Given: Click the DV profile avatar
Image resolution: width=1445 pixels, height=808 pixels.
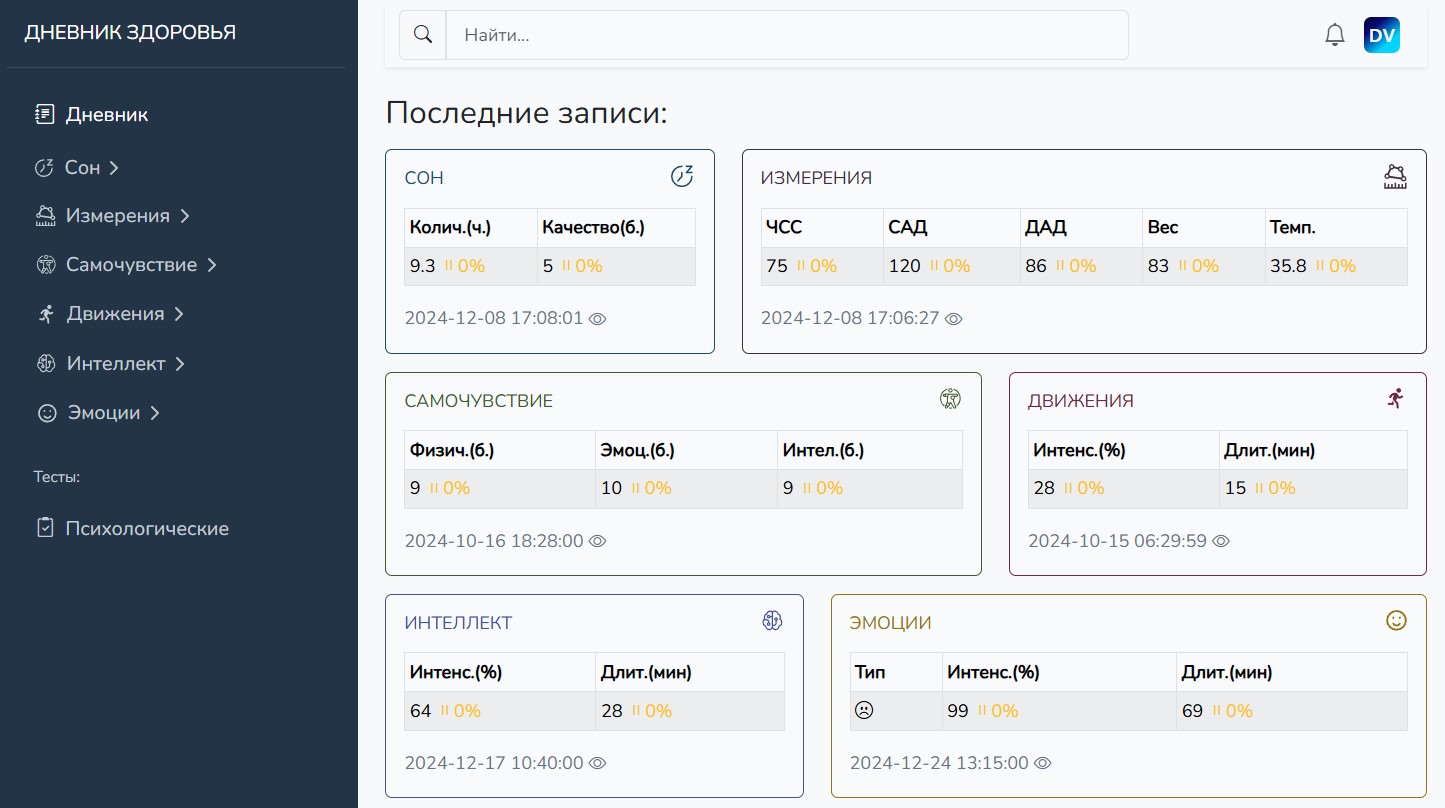Looking at the screenshot, I should point(1382,33).
